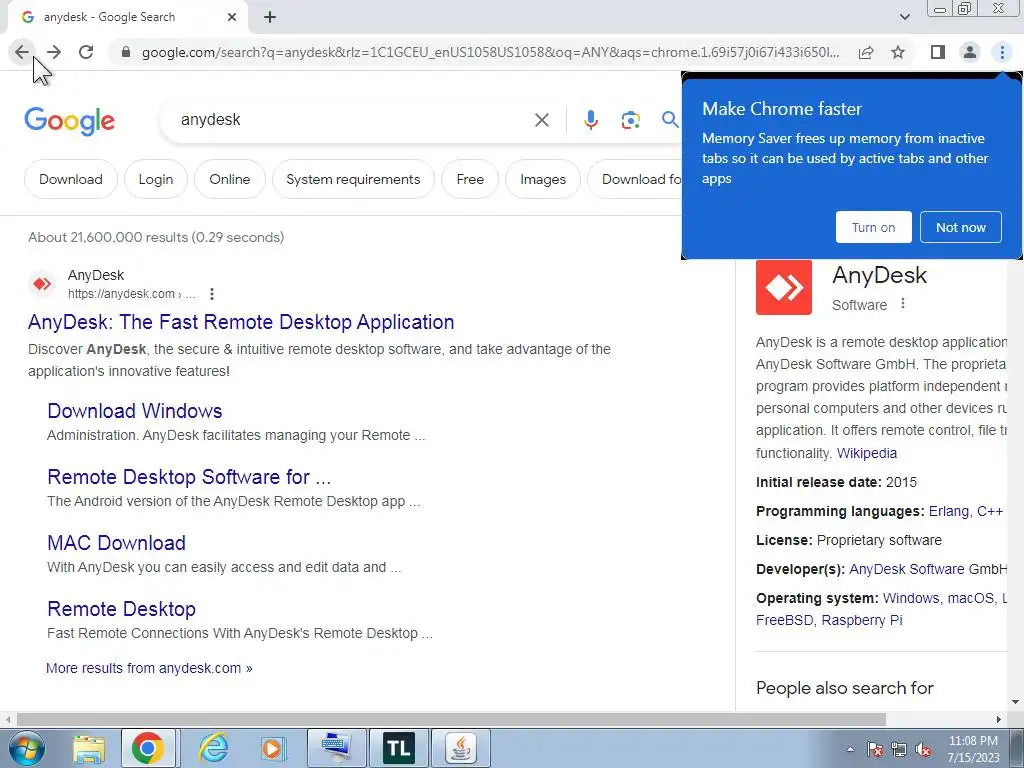
Task: Open the Raspberry Pi link
Action: [862, 620]
